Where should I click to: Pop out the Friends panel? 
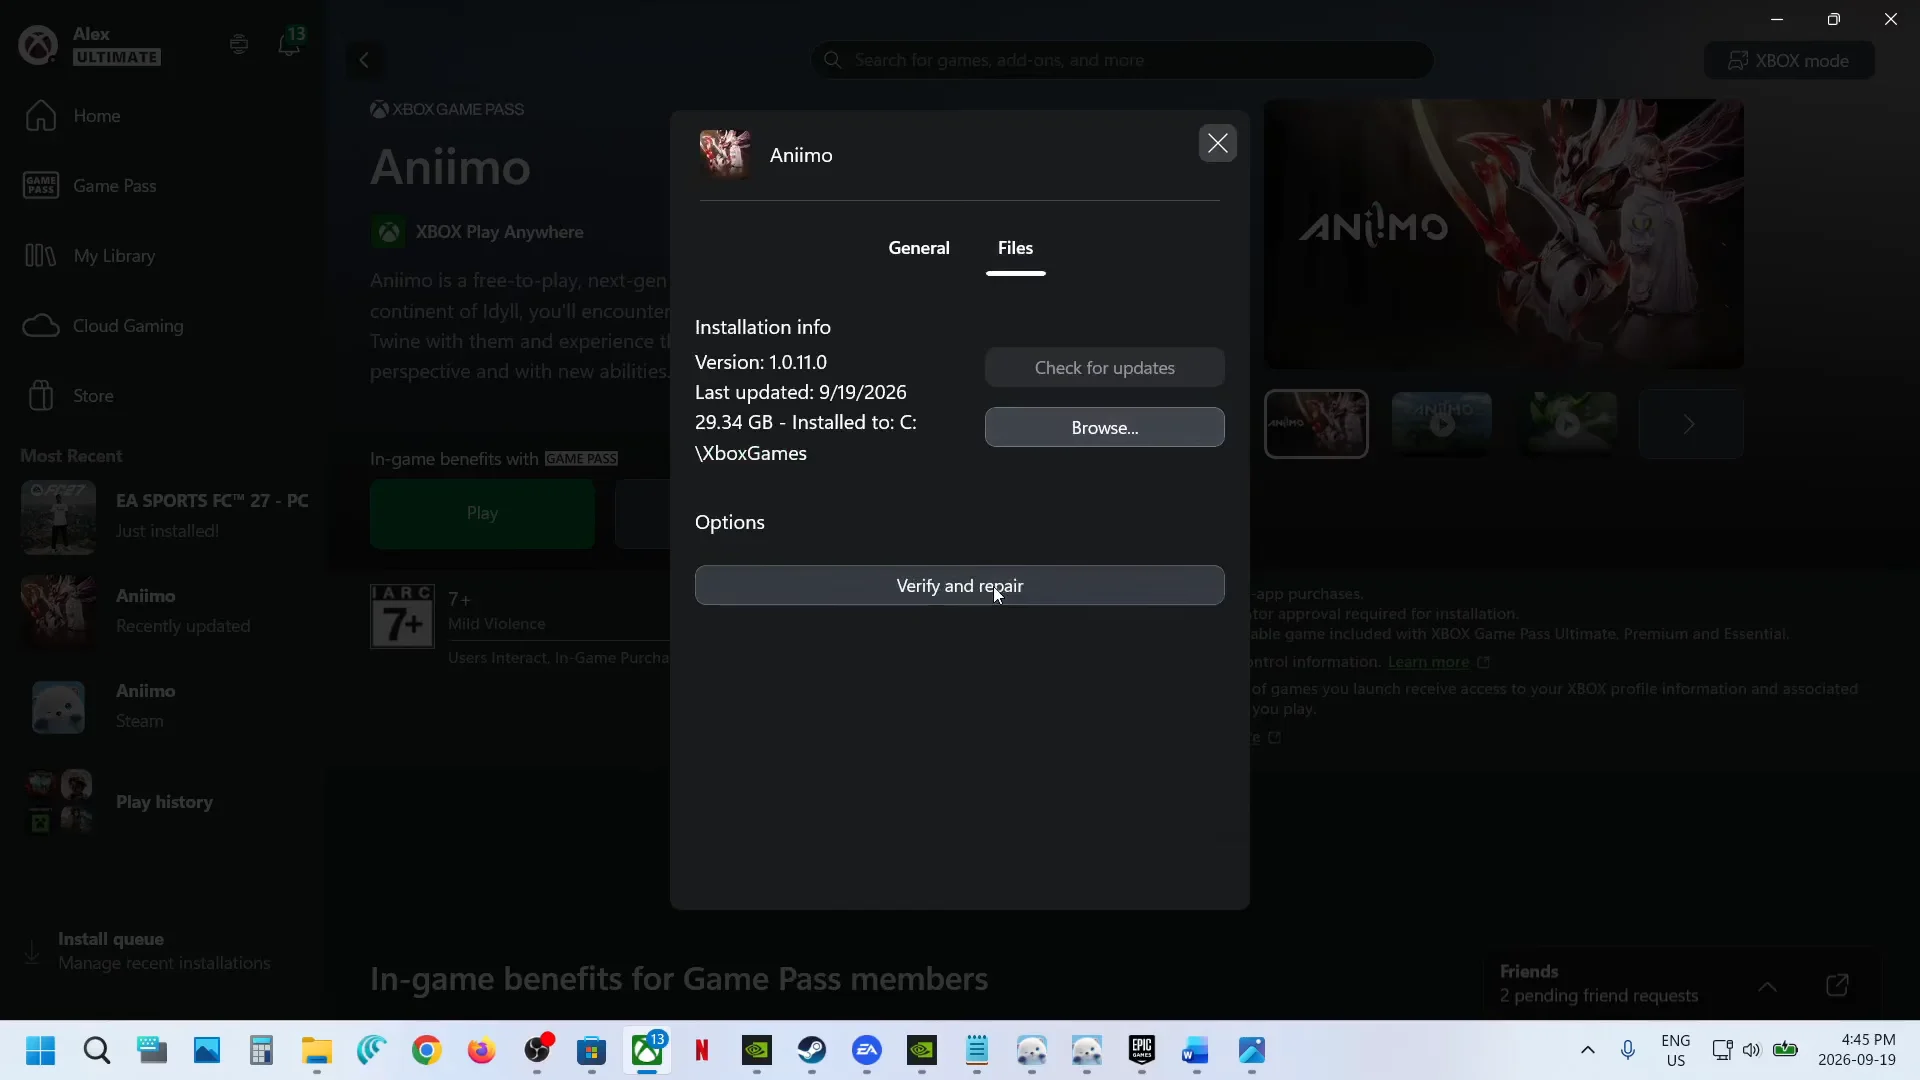(1837, 986)
